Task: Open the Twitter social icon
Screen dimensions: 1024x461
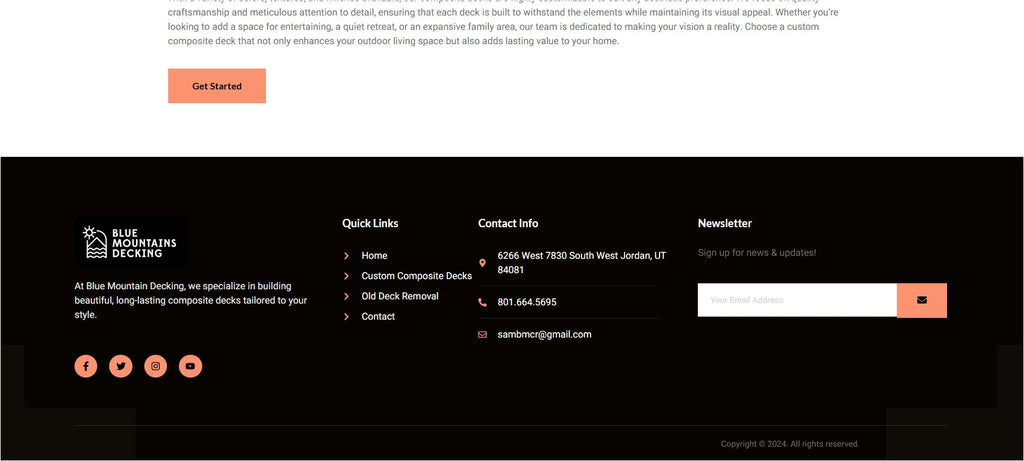Action: click(x=121, y=366)
